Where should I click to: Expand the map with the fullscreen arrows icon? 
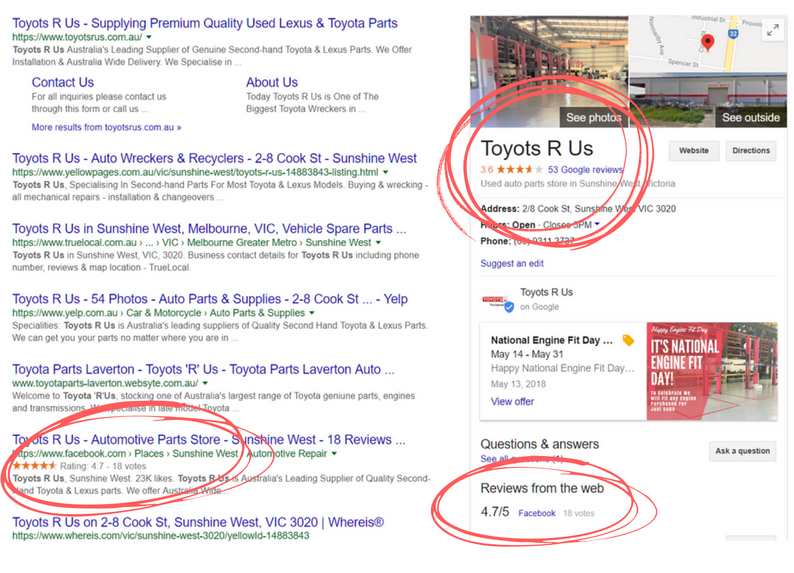click(x=773, y=30)
